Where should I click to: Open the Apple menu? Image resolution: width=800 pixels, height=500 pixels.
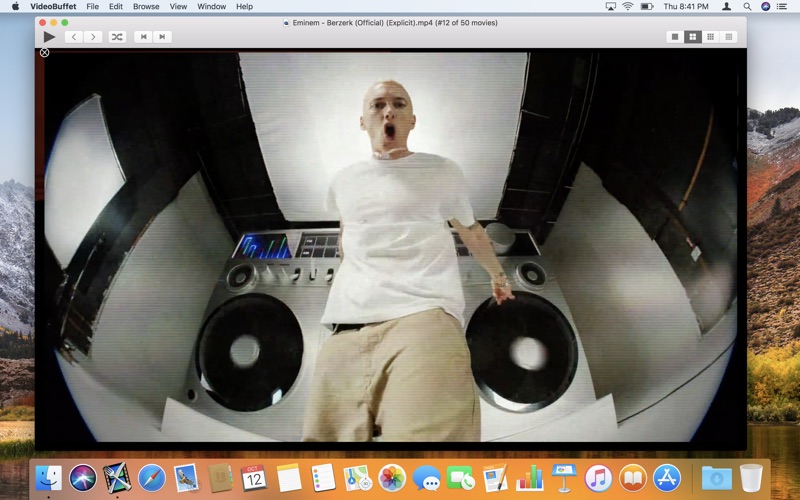(x=15, y=7)
